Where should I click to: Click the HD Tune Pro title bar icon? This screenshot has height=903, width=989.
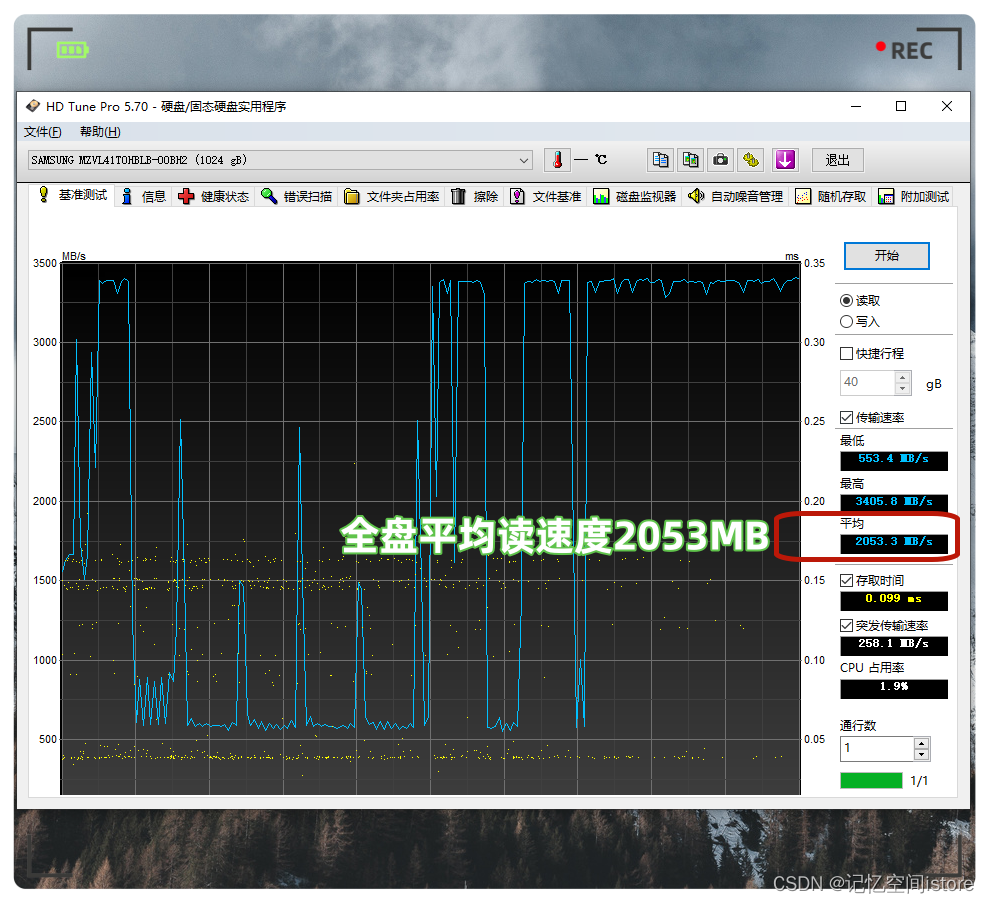(33, 106)
